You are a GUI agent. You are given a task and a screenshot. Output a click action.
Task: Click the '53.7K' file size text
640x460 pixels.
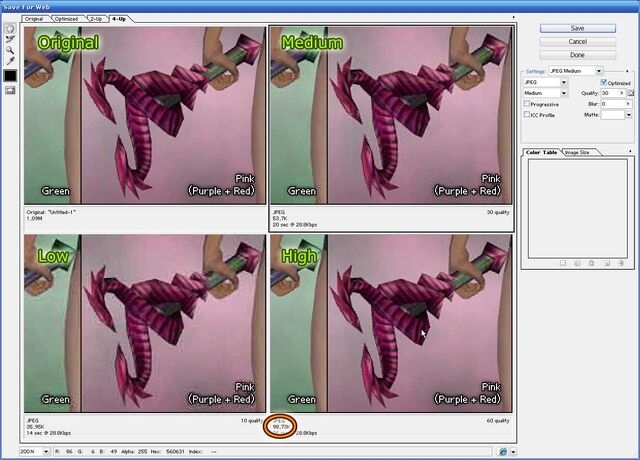pos(280,218)
